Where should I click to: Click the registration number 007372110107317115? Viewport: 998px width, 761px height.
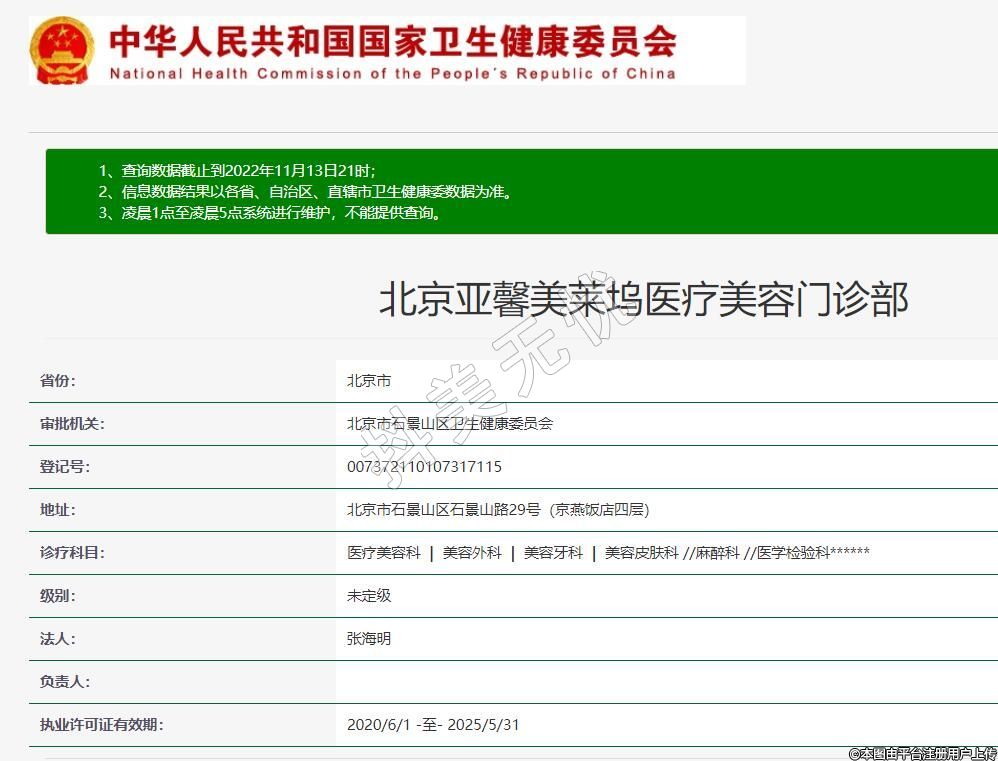tap(424, 467)
